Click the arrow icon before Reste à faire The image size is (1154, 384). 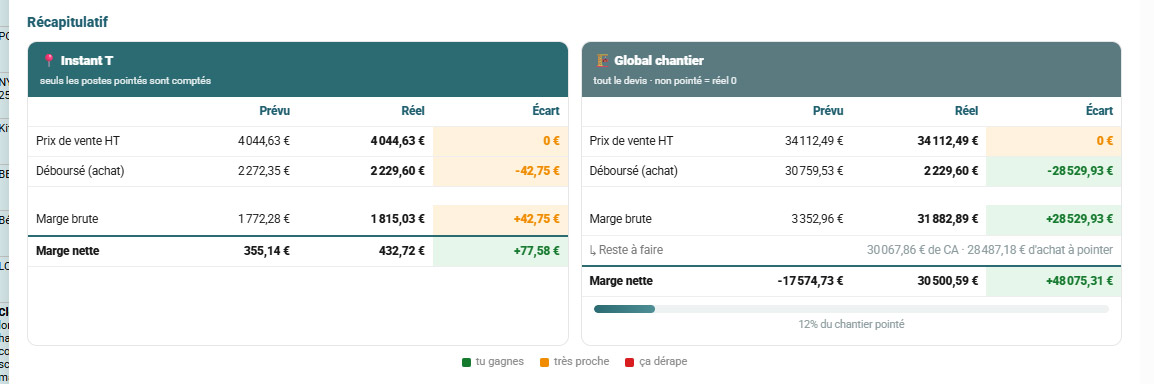(593, 250)
